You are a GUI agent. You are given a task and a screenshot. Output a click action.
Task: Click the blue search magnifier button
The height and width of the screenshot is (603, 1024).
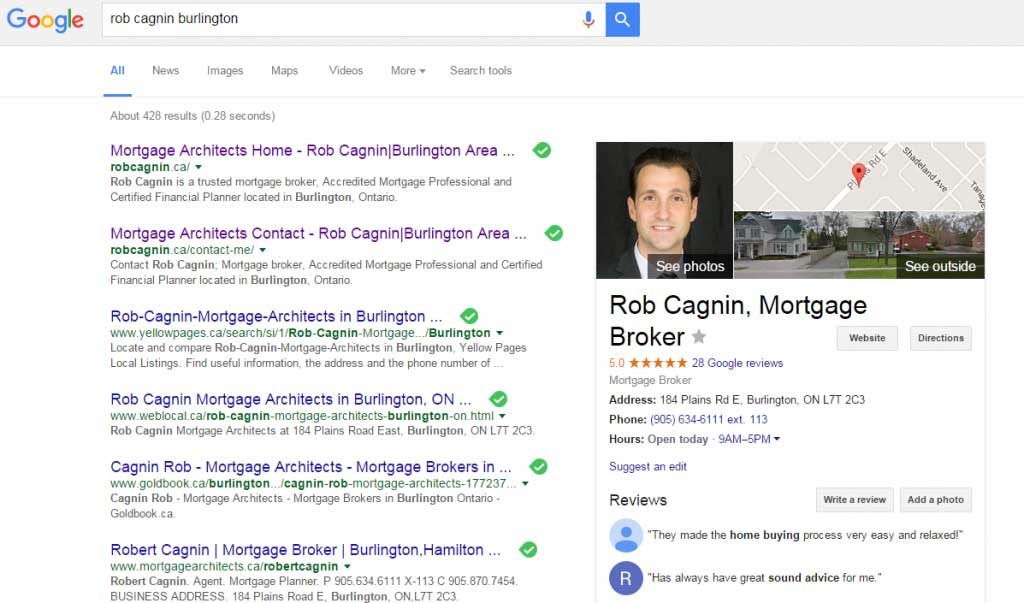pyautogui.click(x=622, y=19)
